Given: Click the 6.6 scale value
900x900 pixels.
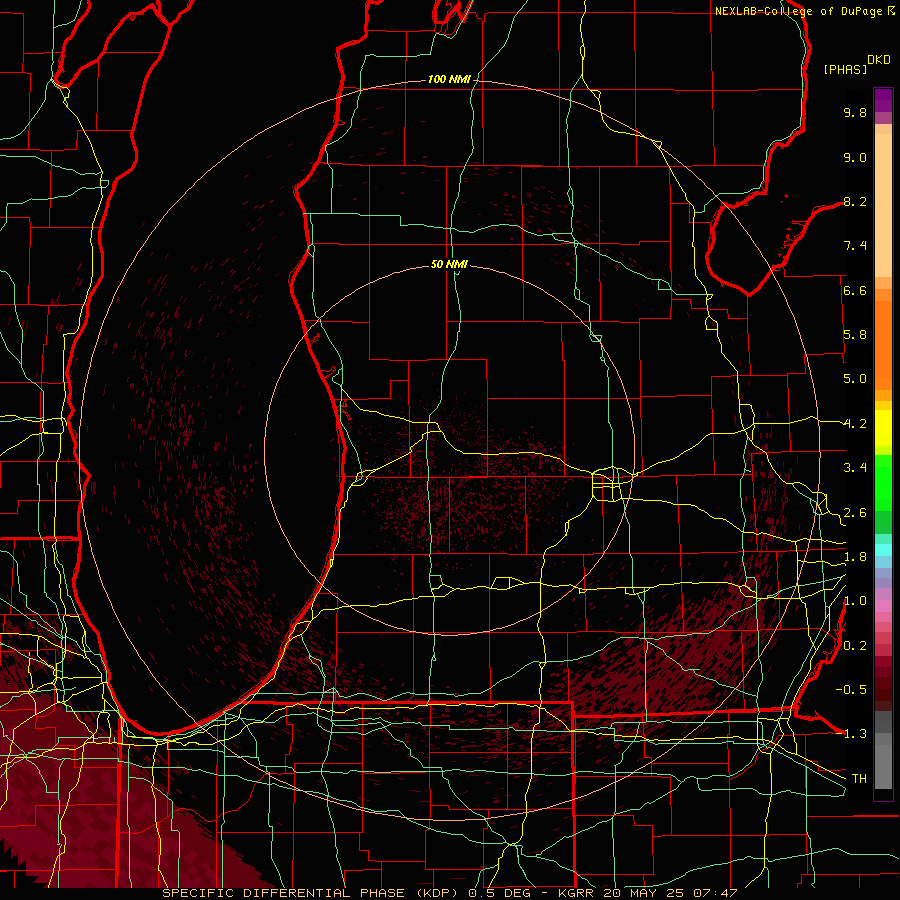Looking at the screenshot, I should [x=855, y=290].
